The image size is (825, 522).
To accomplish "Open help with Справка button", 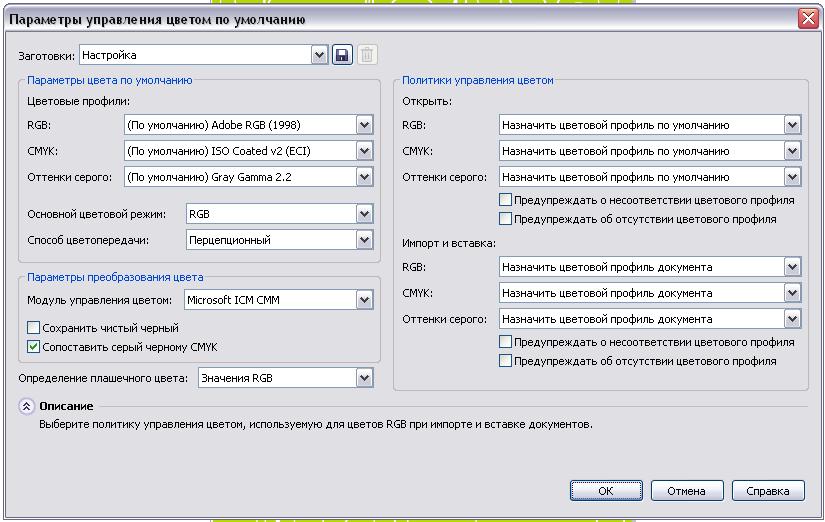I will coord(768,491).
